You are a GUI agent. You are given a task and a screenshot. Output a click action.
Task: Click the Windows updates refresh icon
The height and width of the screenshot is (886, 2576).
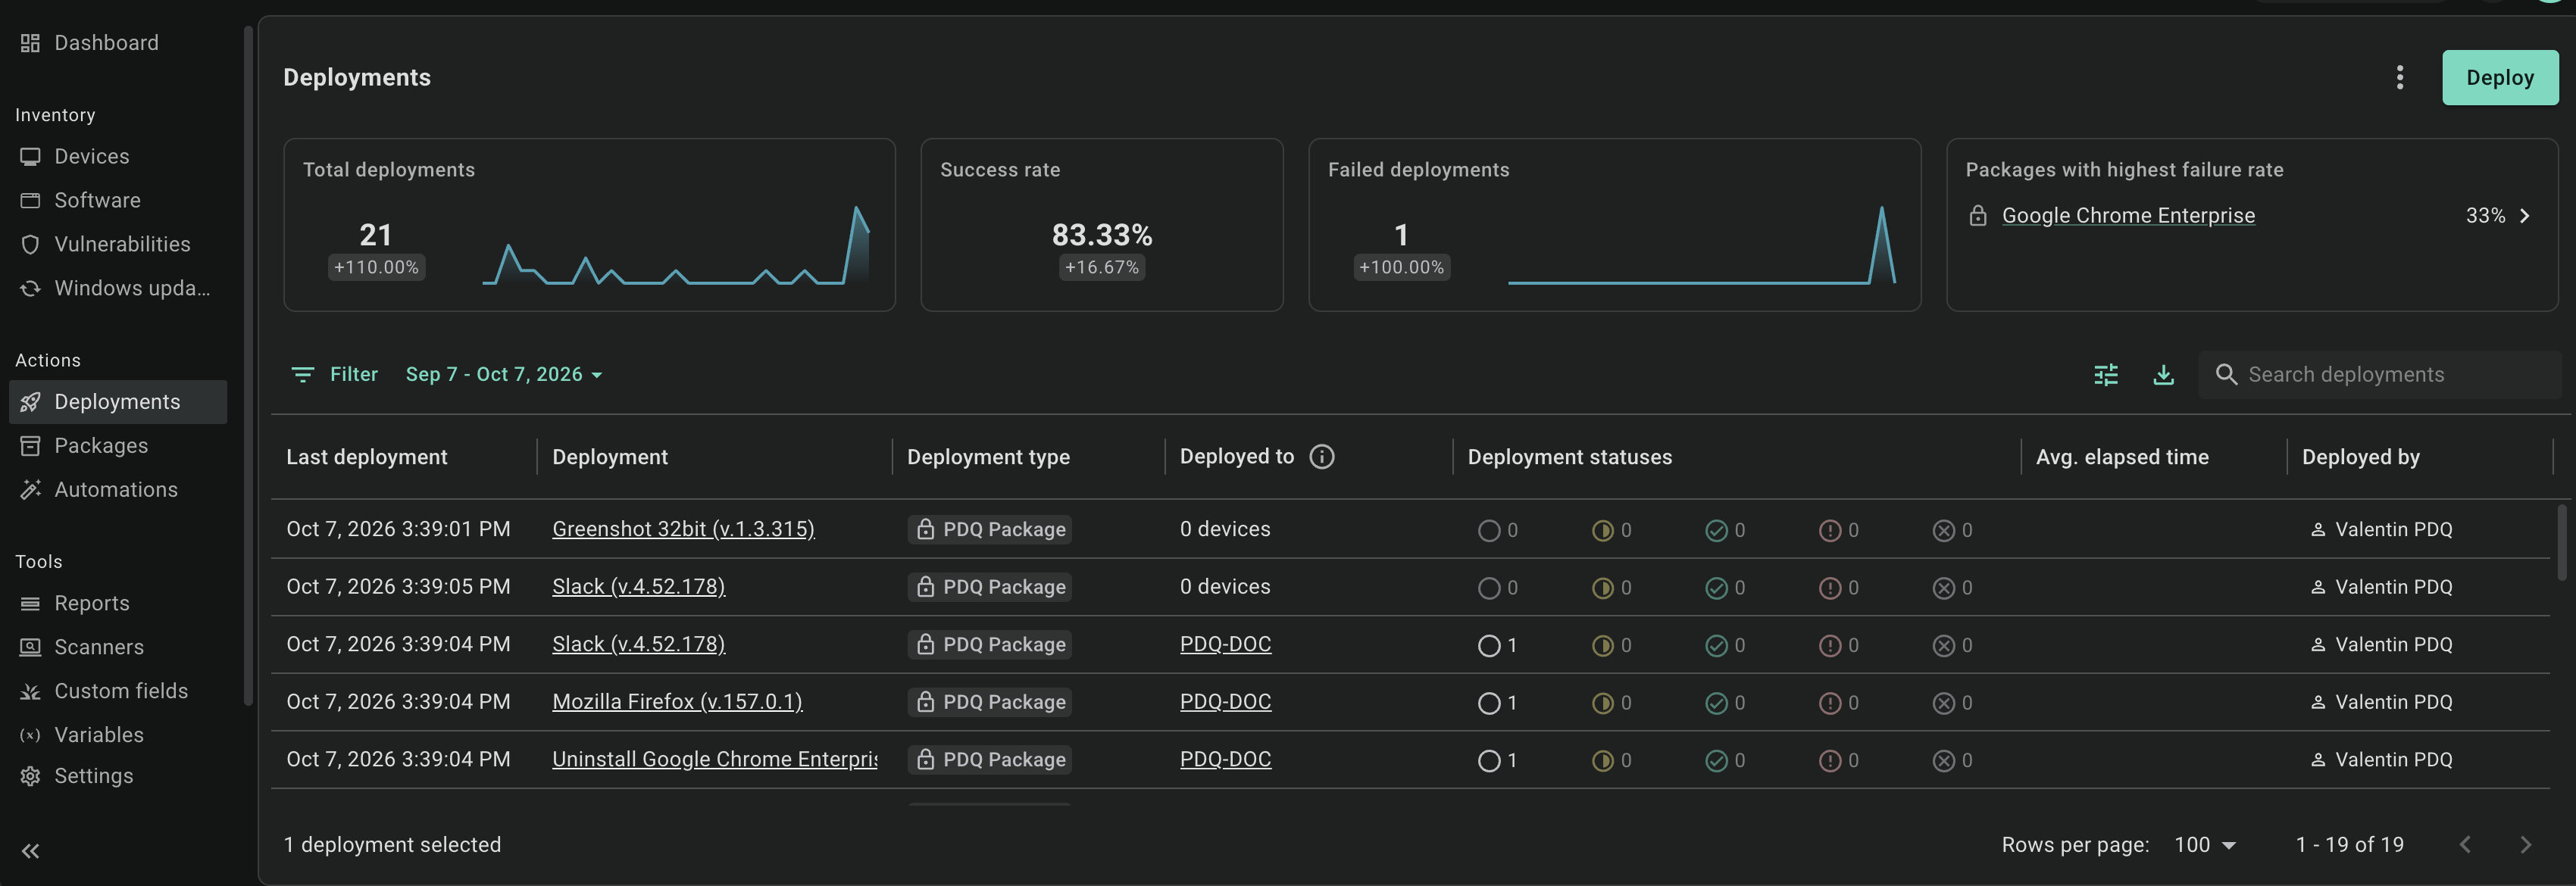[x=30, y=289]
